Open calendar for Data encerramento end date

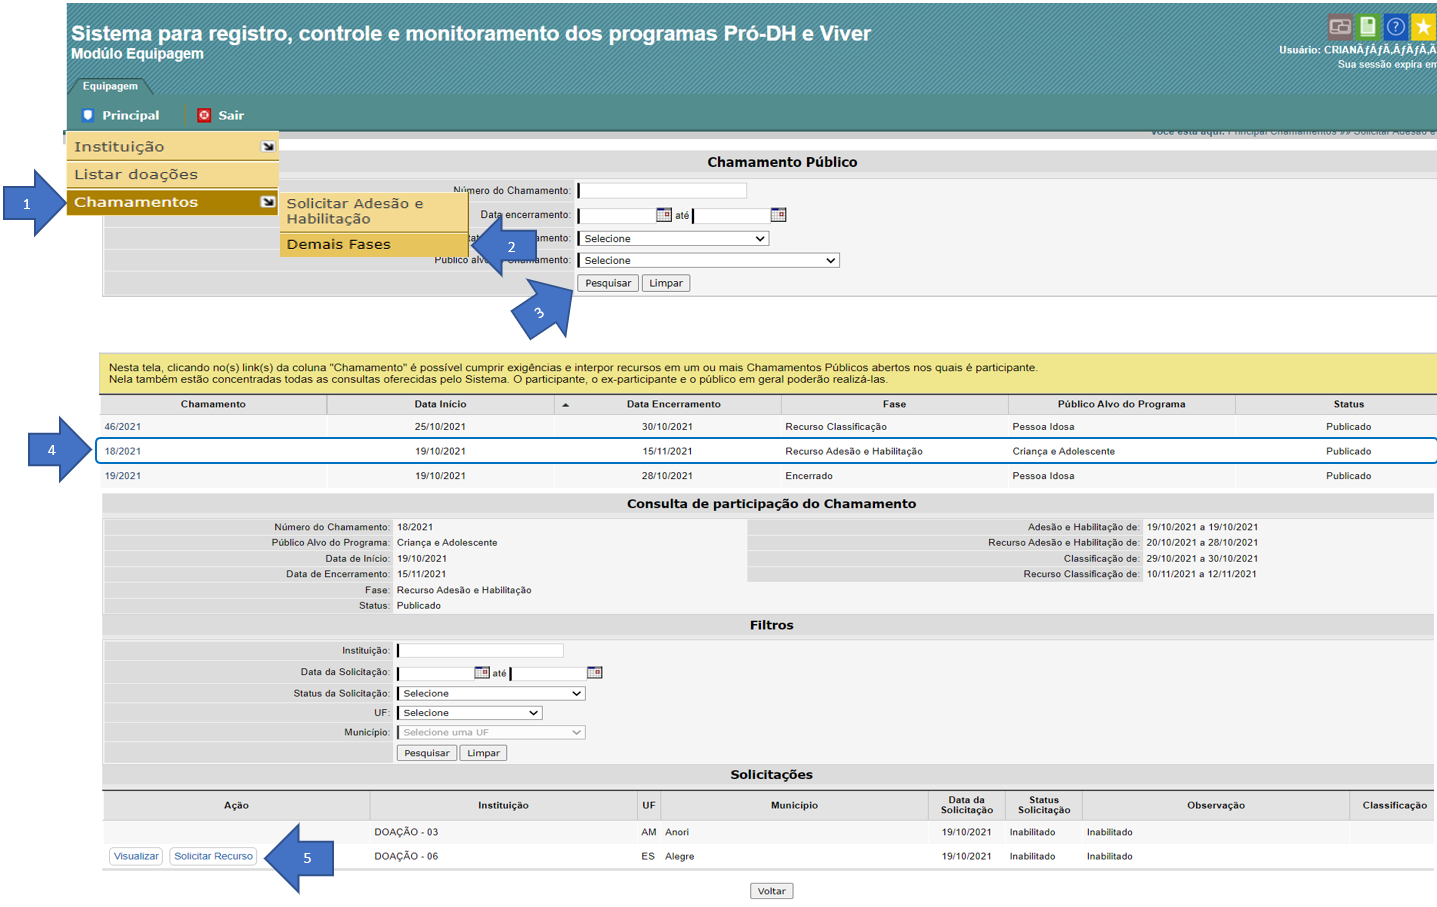778,215
